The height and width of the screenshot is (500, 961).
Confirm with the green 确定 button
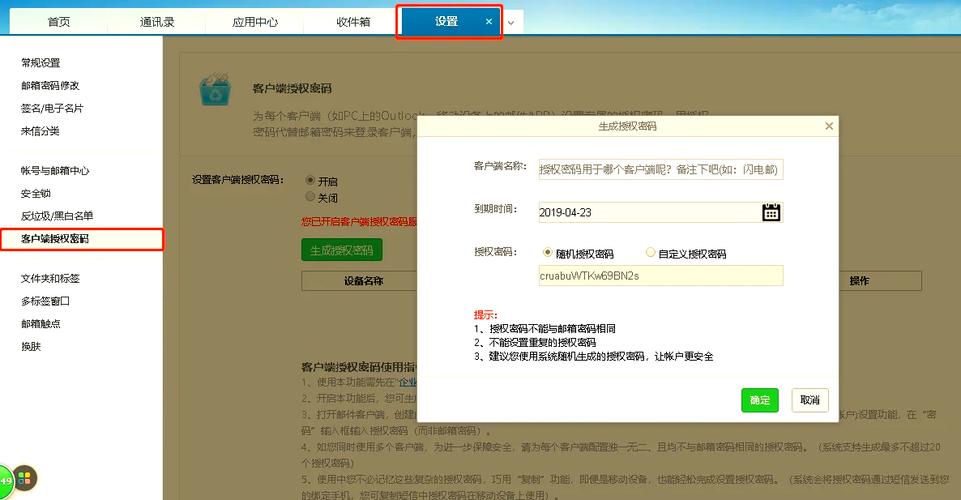(760, 400)
